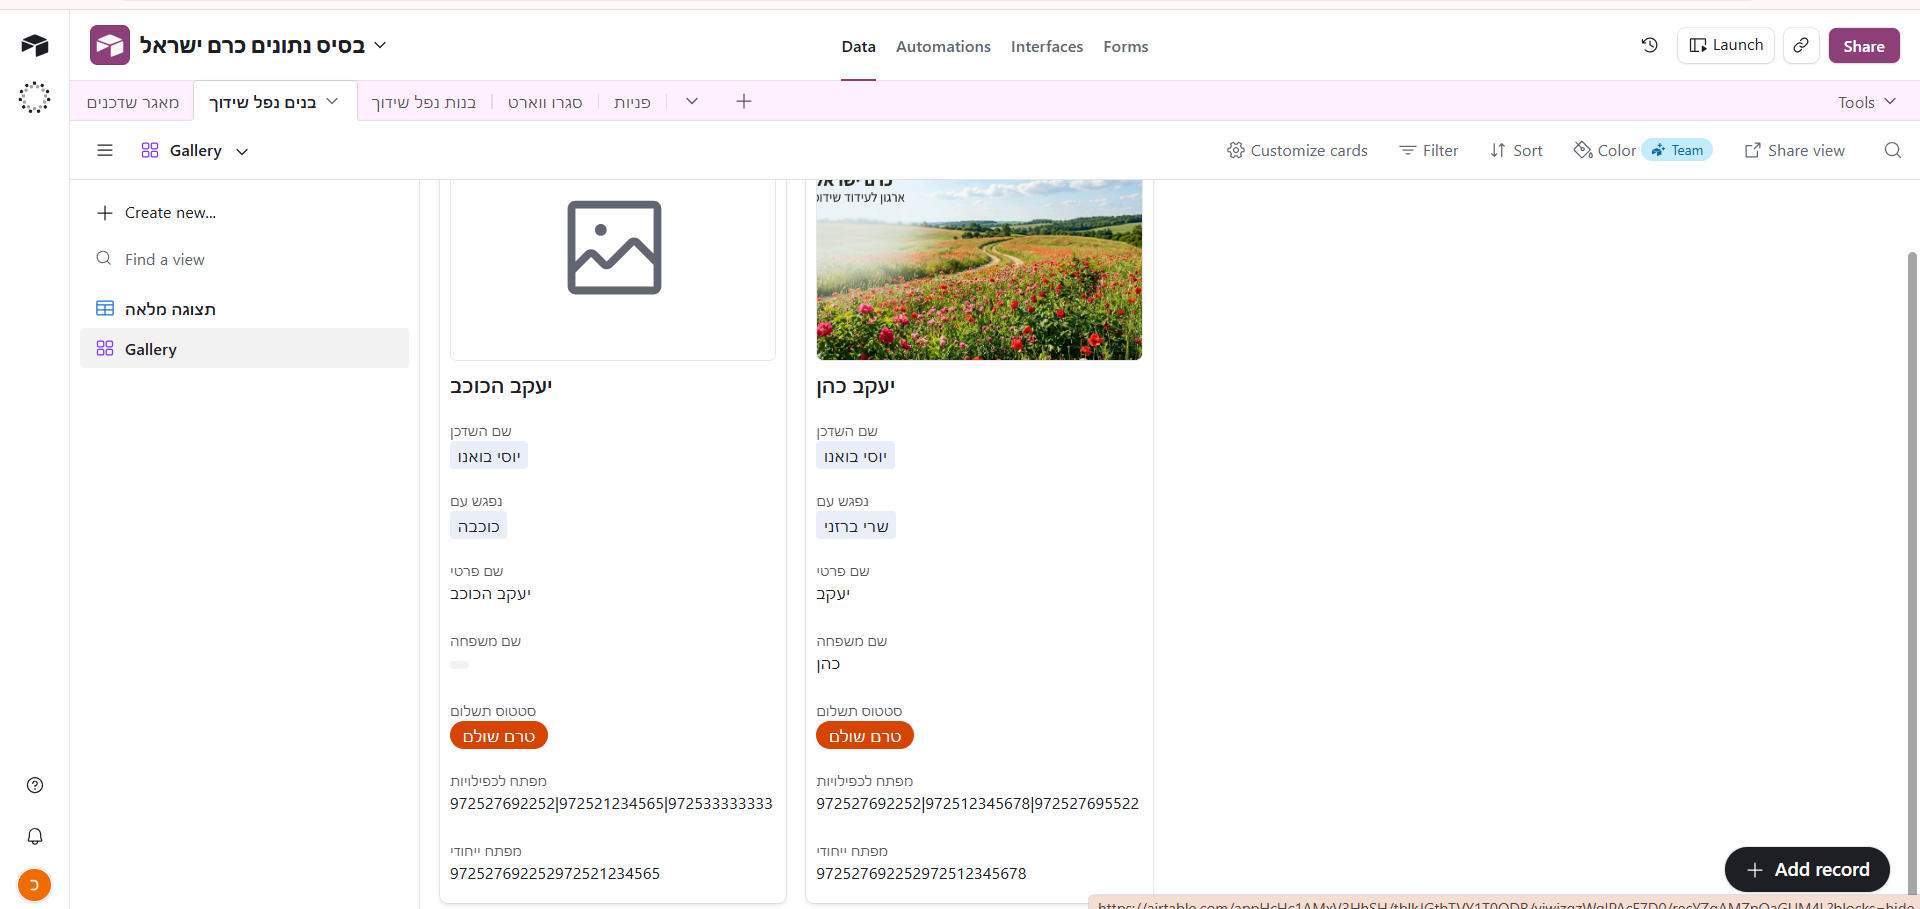Open Tools dropdown menu
1920x909 pixels.
coord(1866,102)
